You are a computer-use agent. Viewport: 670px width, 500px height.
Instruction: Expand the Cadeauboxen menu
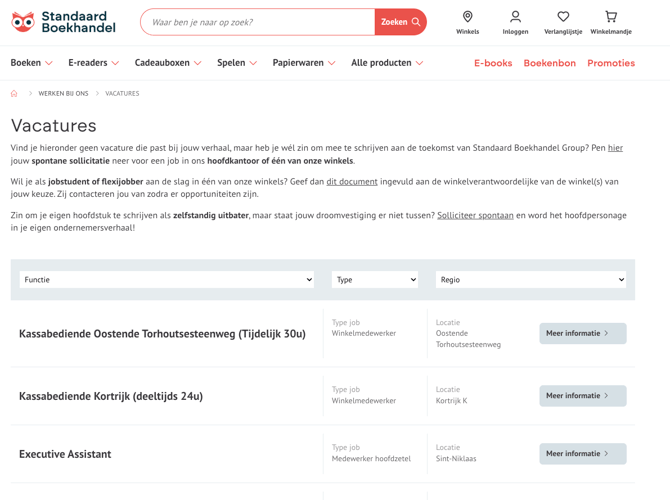click(x=168, y=63)
